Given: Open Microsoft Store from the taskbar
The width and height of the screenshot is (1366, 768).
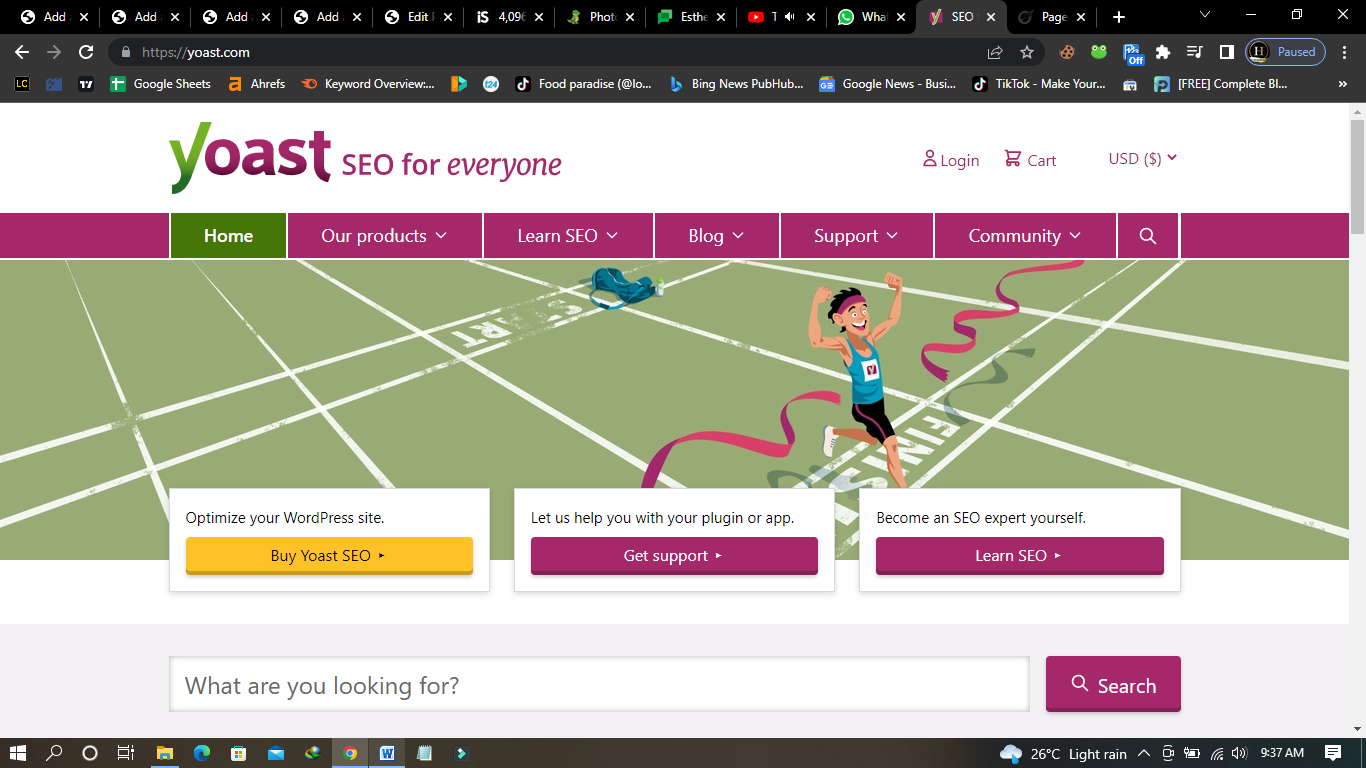Looking at the screenshot, I should [238, 753].
